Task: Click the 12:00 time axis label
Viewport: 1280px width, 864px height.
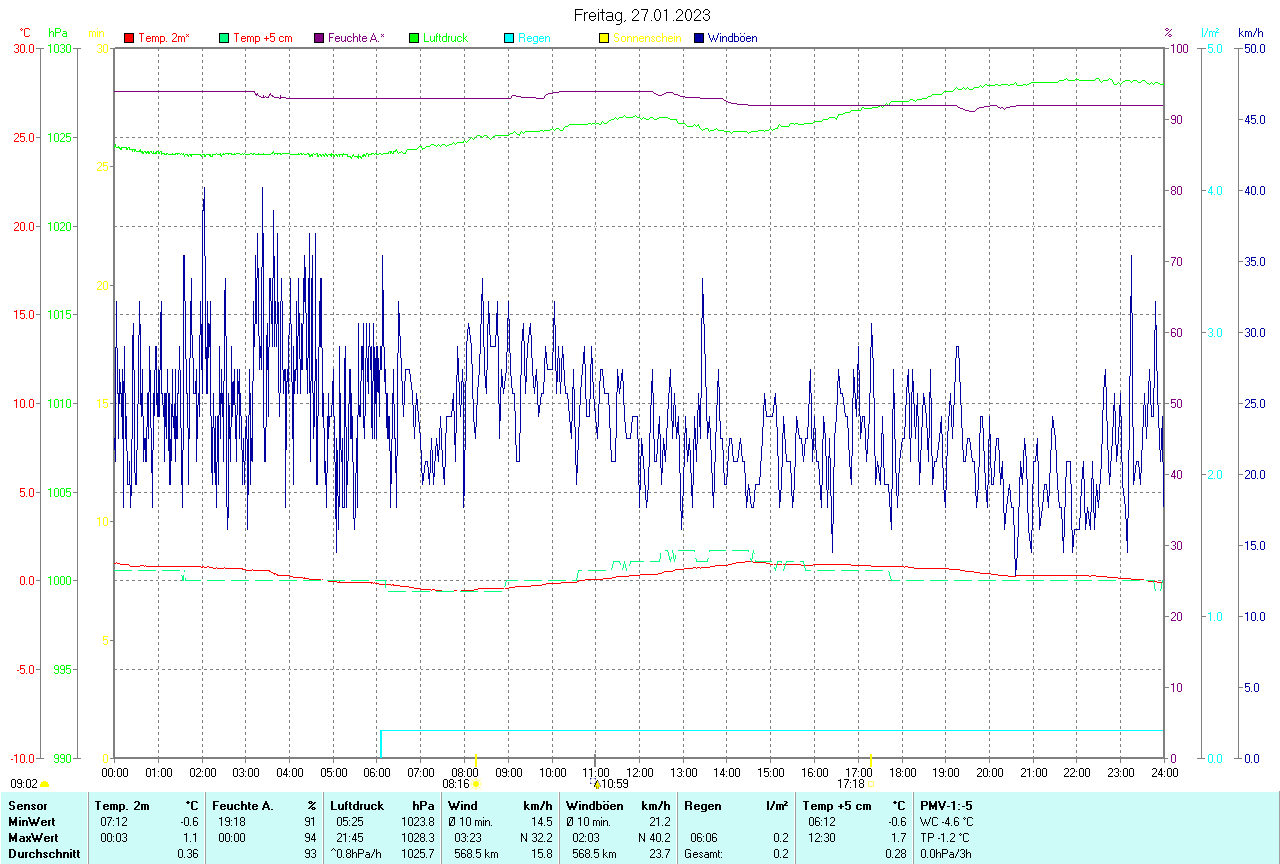Action: [x=639, y=772]
